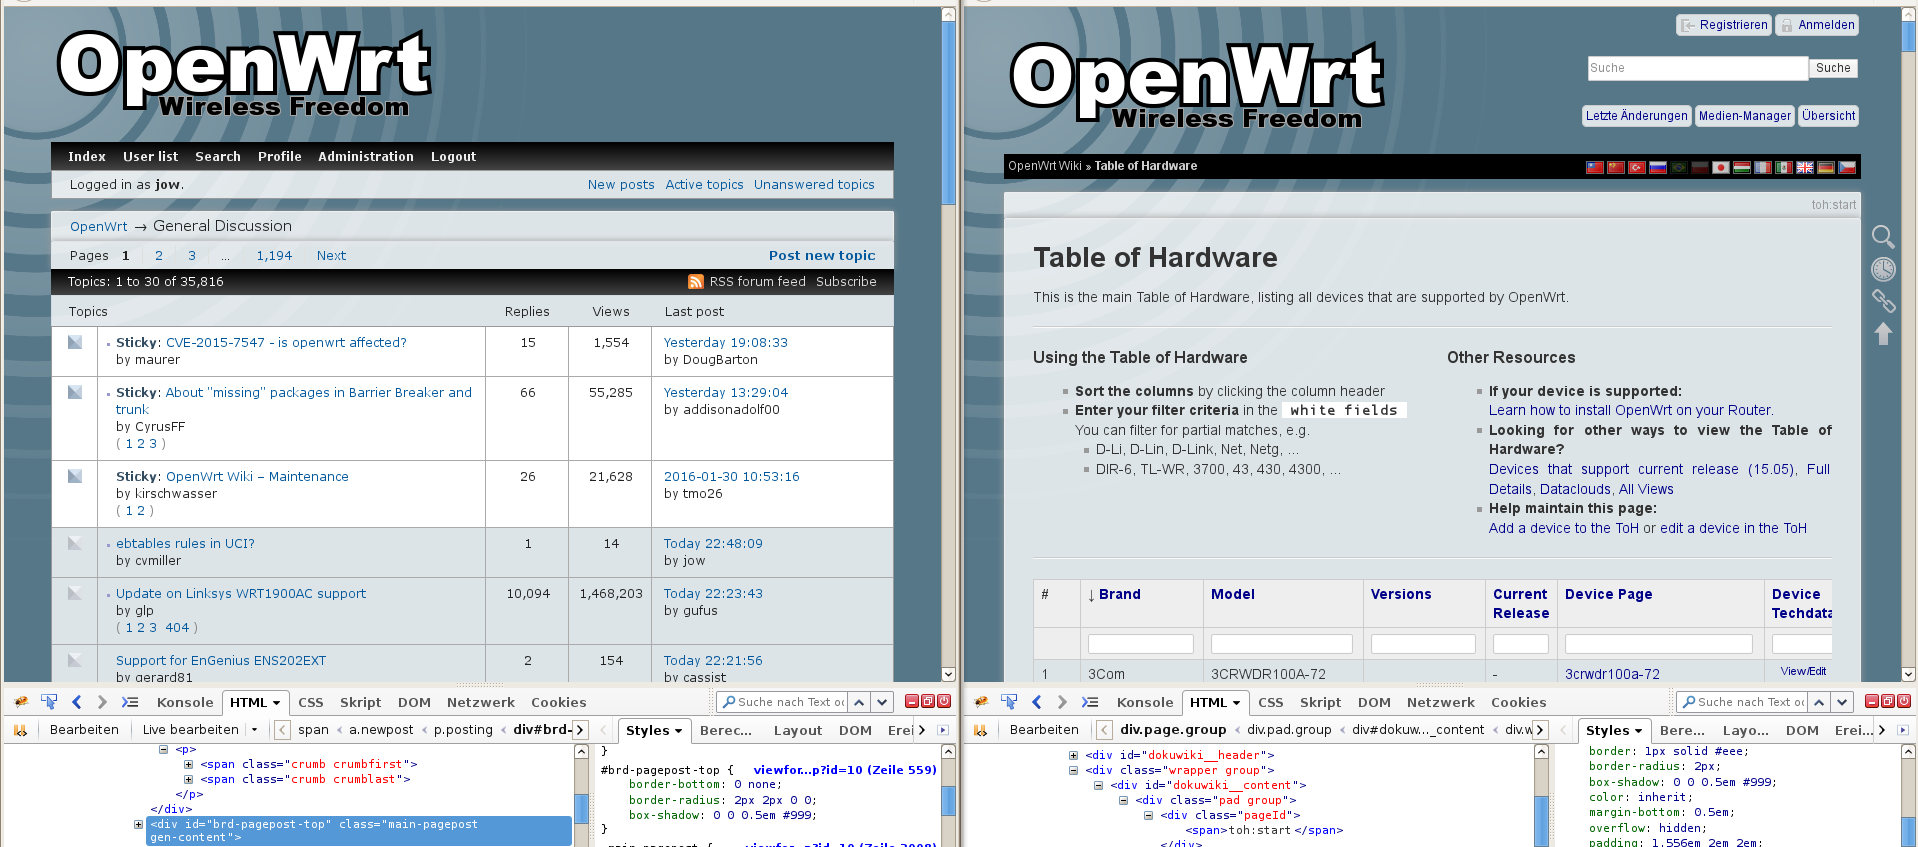Toggle command line in left Firebug panel
This screenshot has width=1918, height=847.
130,702
